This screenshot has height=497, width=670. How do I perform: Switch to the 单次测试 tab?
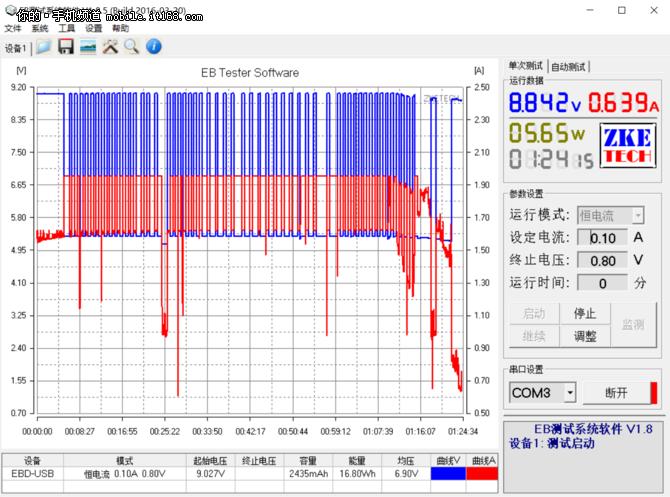click(526, 66)
